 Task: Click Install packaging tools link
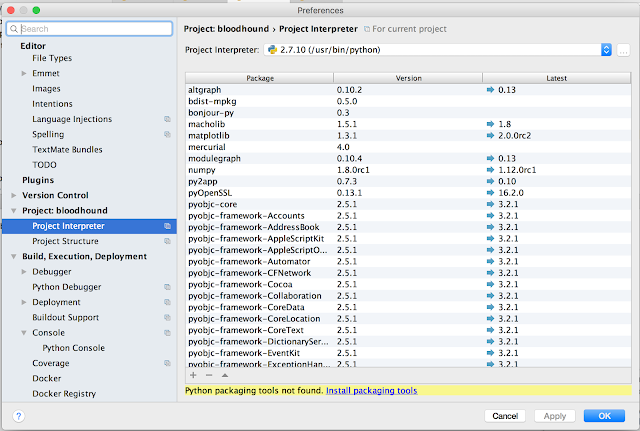click(x=371, y=391)
